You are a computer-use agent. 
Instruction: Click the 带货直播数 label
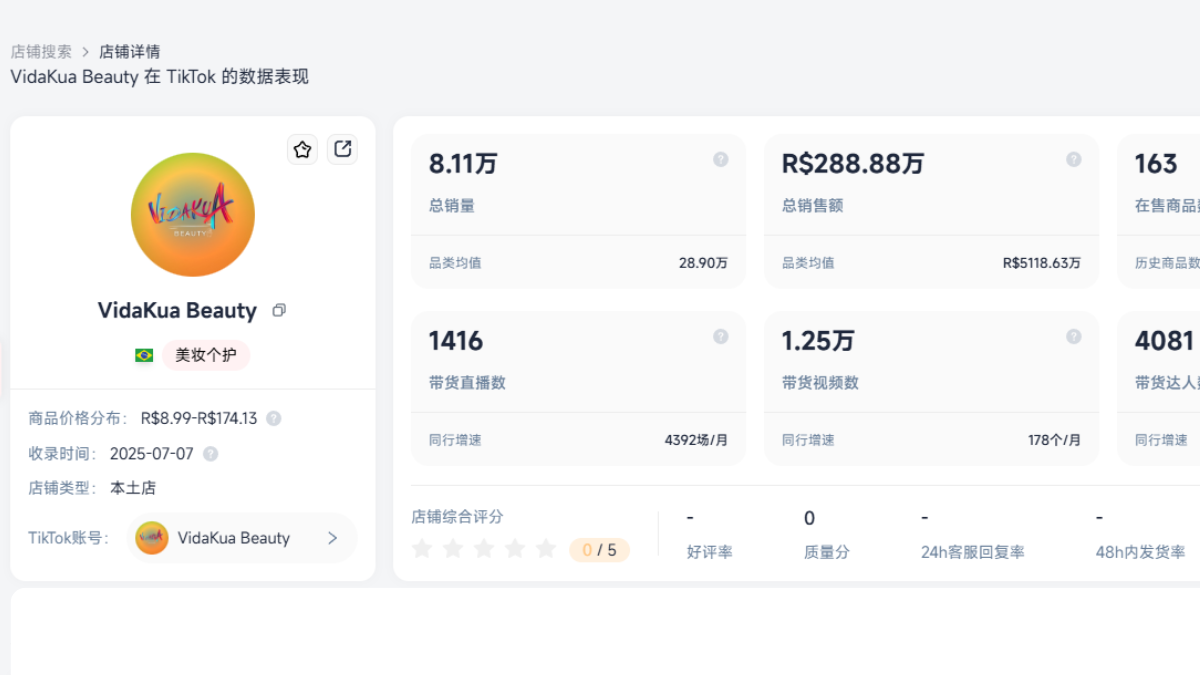tap(467, 383)
